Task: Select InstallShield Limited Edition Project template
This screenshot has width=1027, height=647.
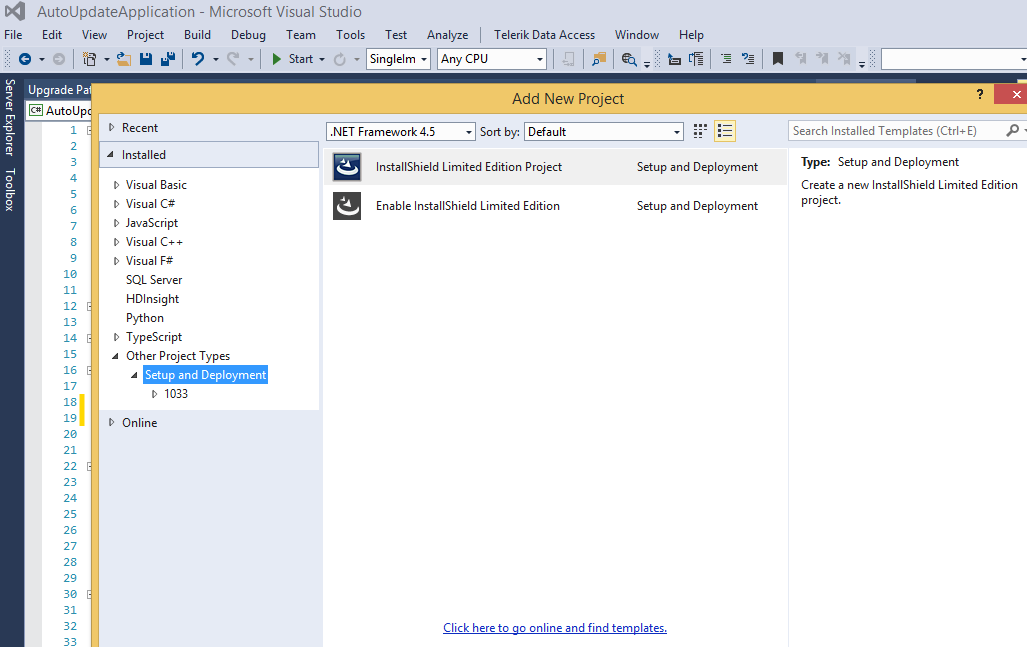Action: tap(555, 167)
